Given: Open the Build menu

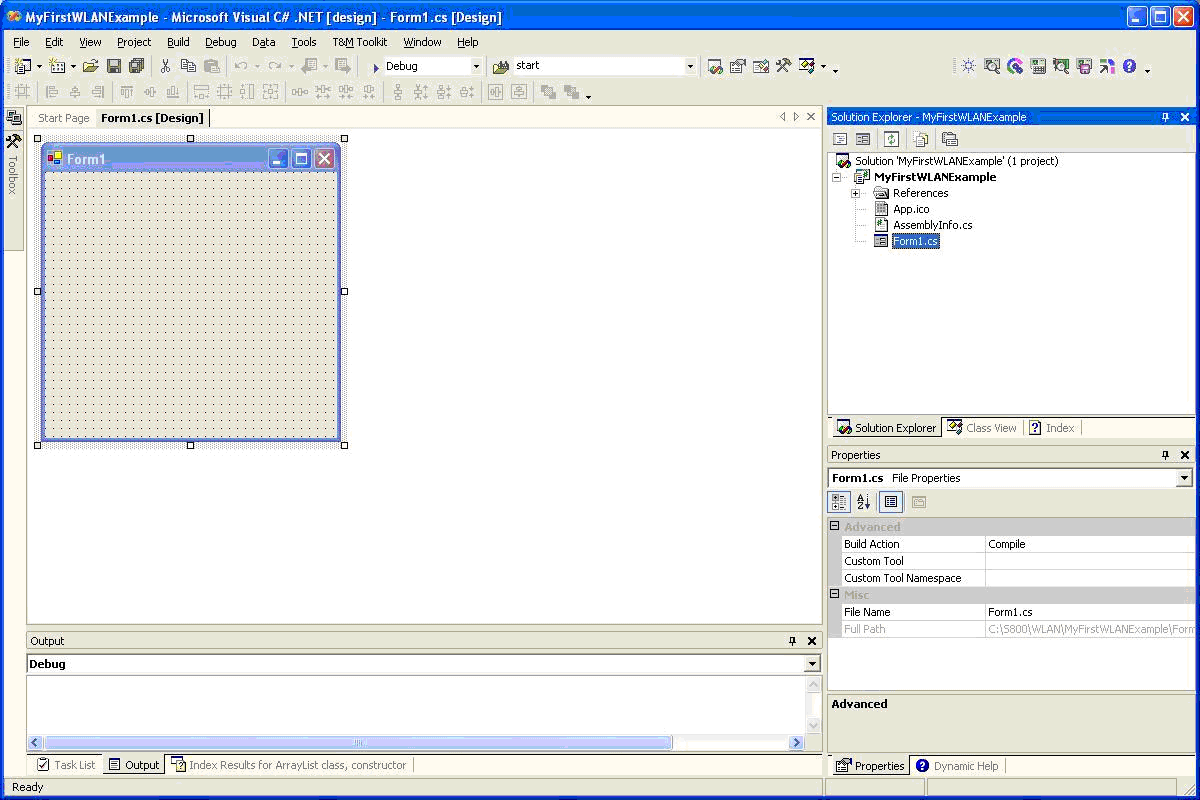Looking at the screenshot, I should coord(178,42).
